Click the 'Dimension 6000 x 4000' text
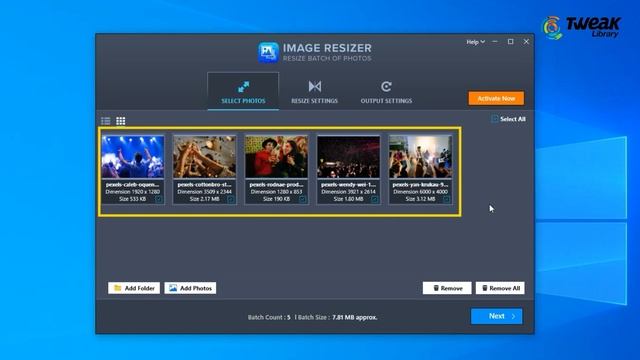640x360 pixels. click(420, 192)
